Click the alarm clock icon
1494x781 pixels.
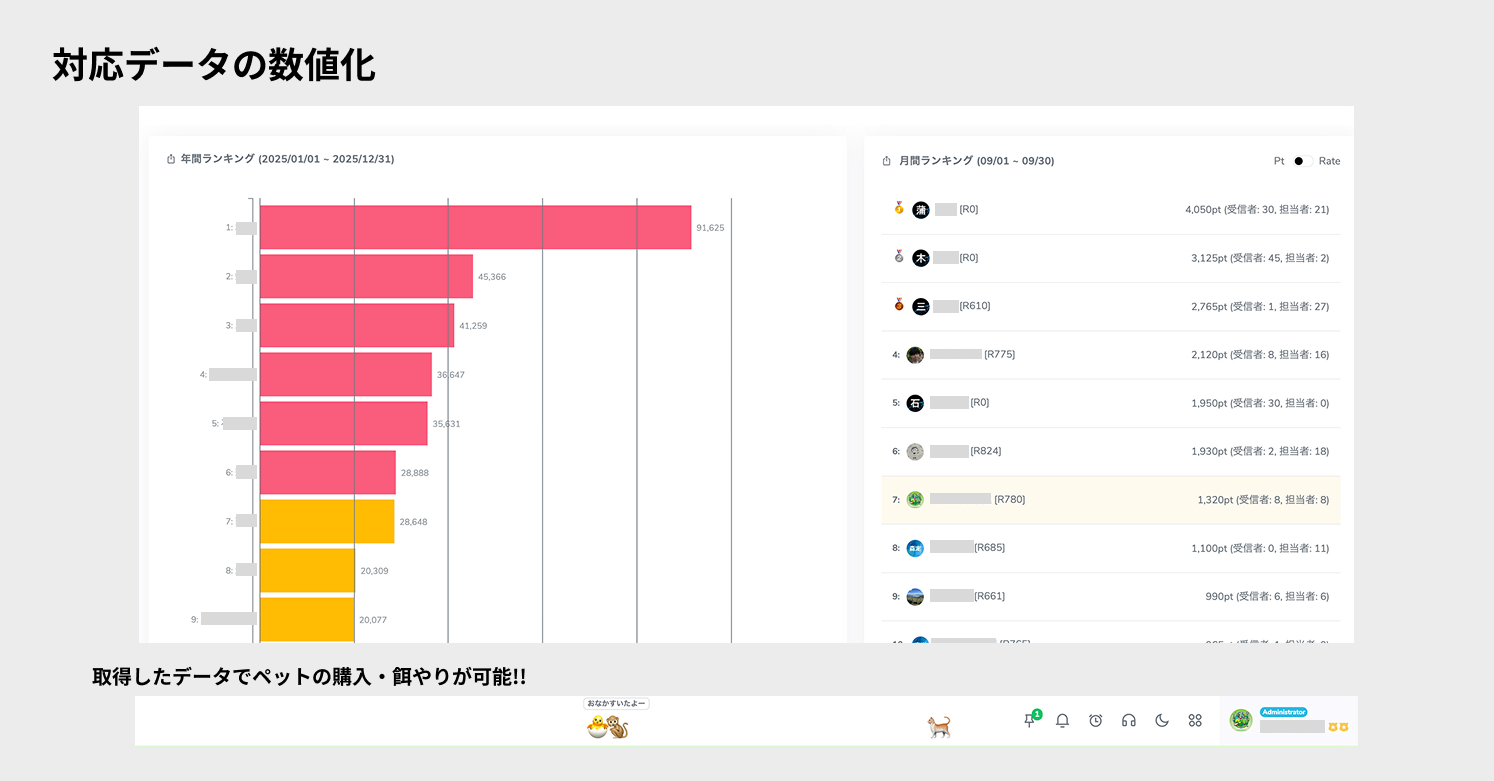point(1095,720)
